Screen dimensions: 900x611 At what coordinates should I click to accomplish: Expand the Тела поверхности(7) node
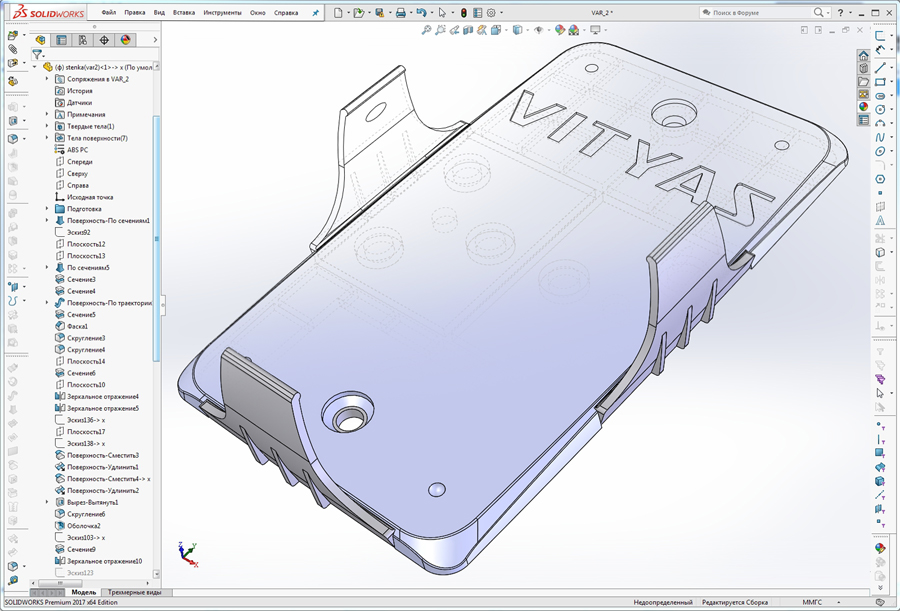pos(47,138)
